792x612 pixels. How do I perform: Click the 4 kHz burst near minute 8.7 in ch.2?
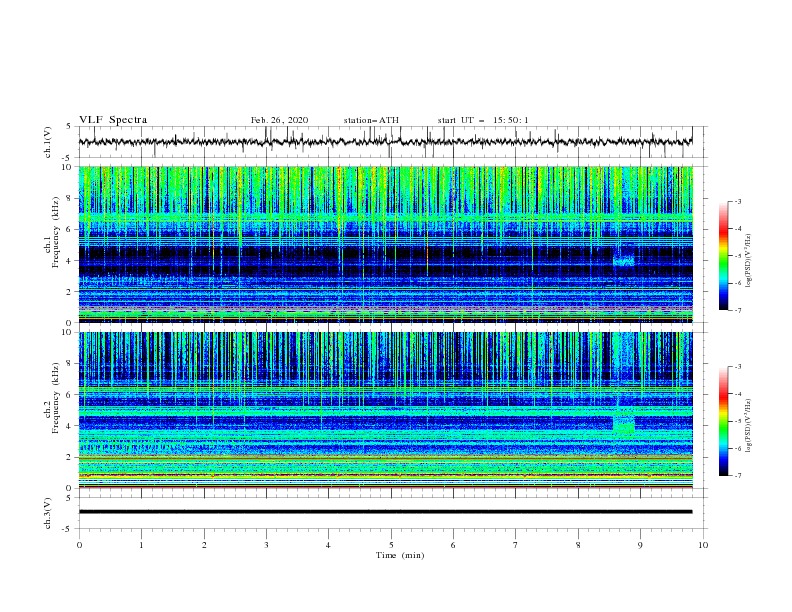click(x=623, y=424)
